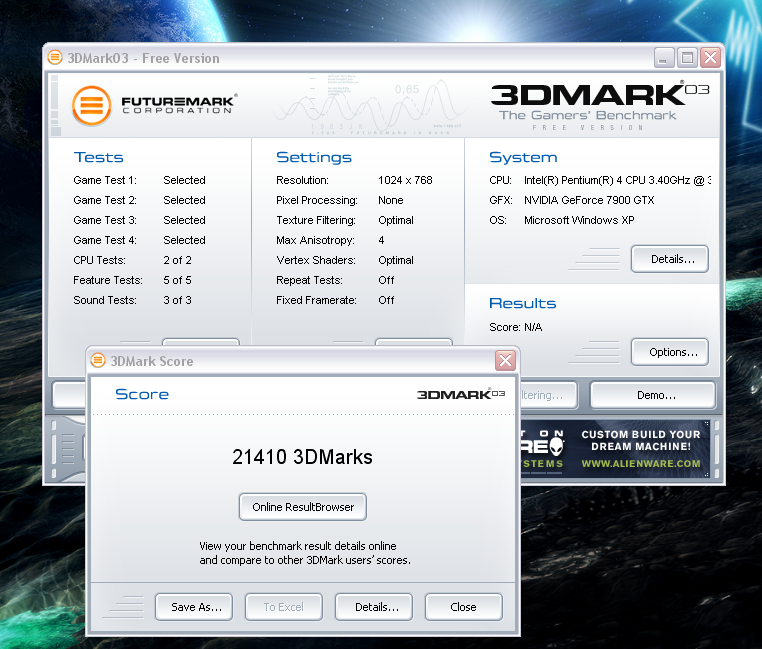Click the 'View your benchmark result details online' text
The width and height of the screenshot is (762, 649).
tap(298, 546)
